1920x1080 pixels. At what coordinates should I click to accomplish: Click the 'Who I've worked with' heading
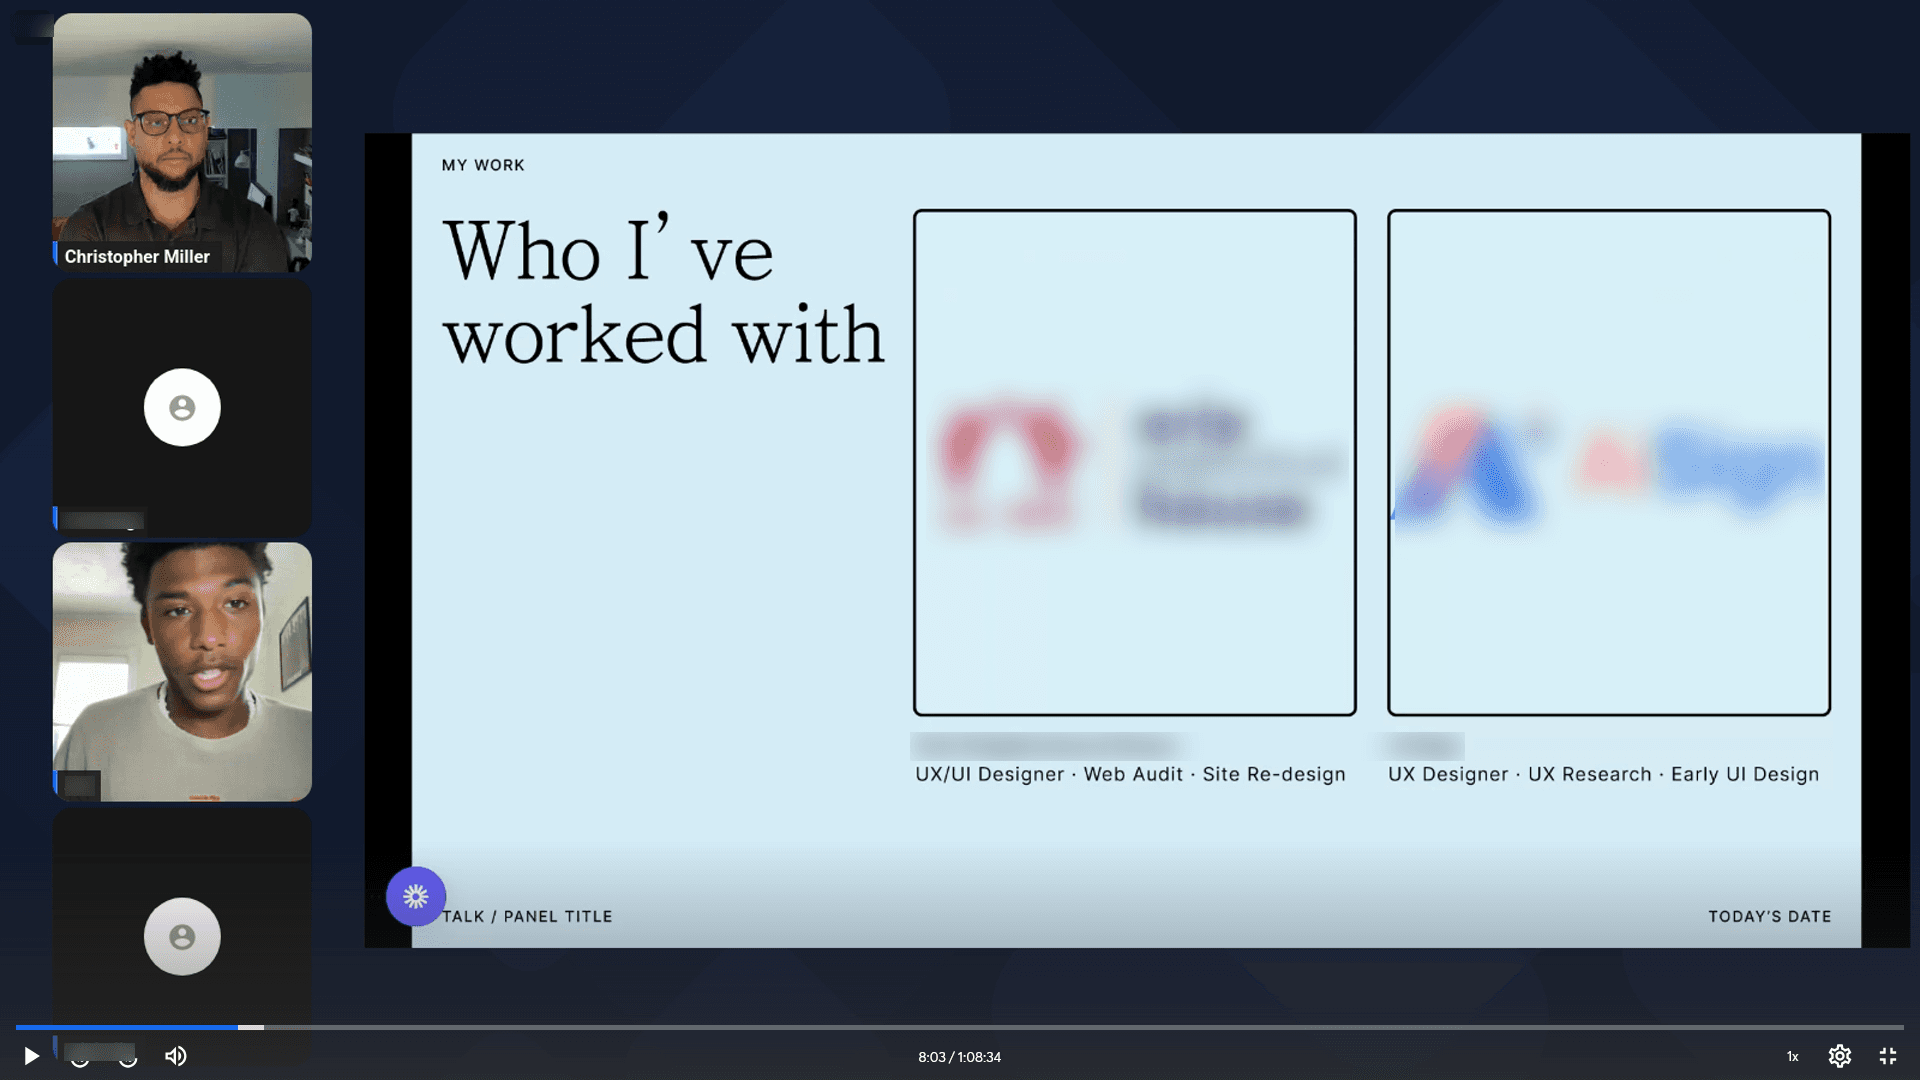pyautogui.click(x=662, y=292)
